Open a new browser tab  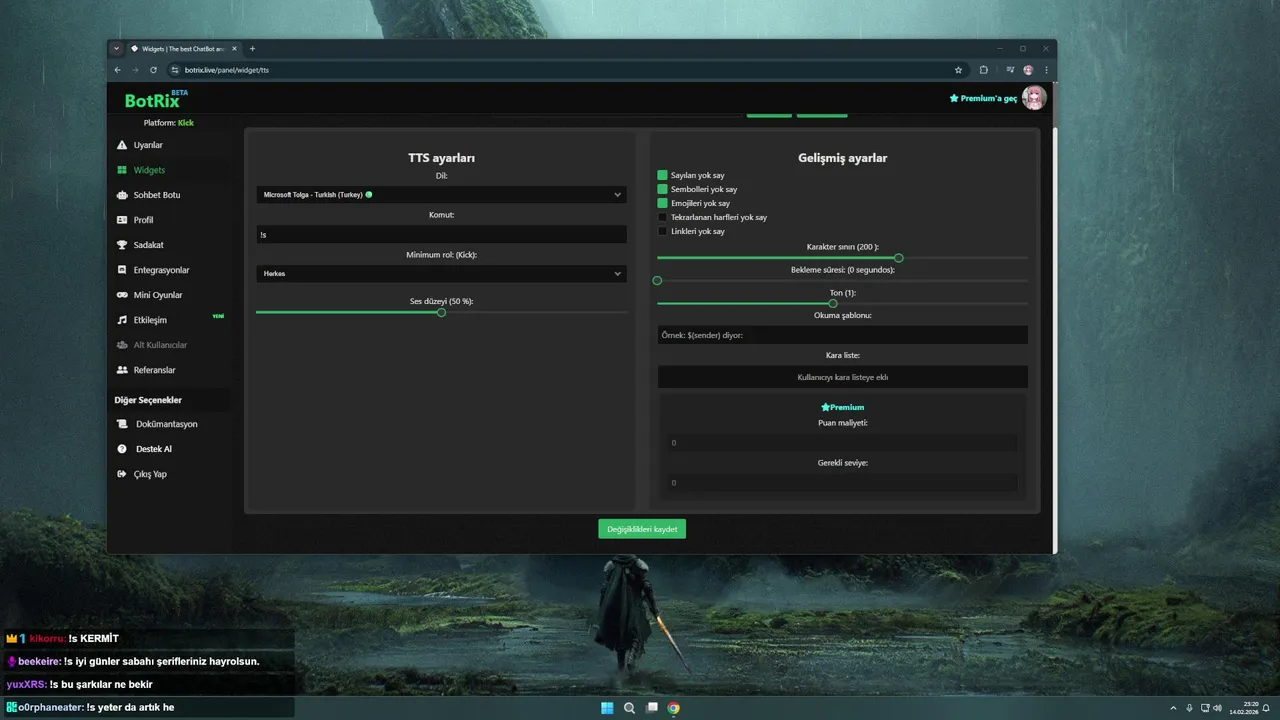pos(252,48)
